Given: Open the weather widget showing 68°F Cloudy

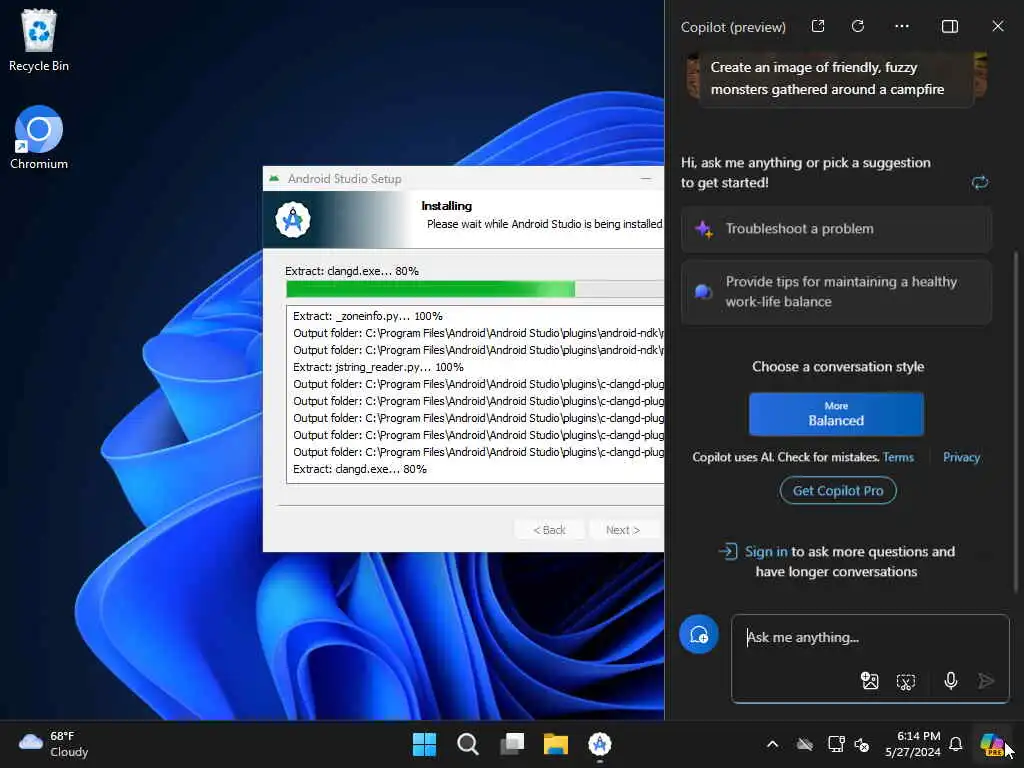Looking at the screenshot, I should point(53,744).
